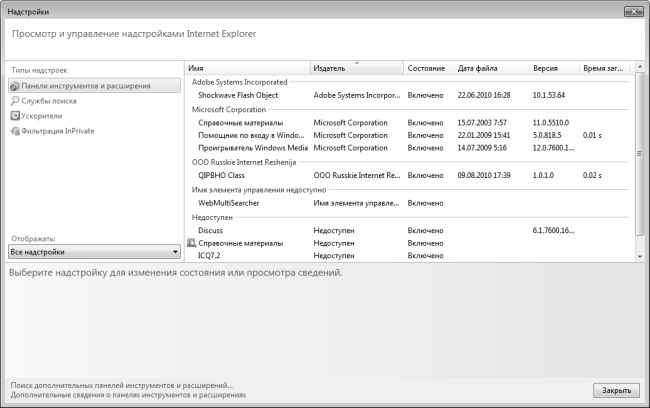This screenshot has width=650, height=408.
Task: Click the scrollbar up arrow in add-on list
Action: (640, 66)
